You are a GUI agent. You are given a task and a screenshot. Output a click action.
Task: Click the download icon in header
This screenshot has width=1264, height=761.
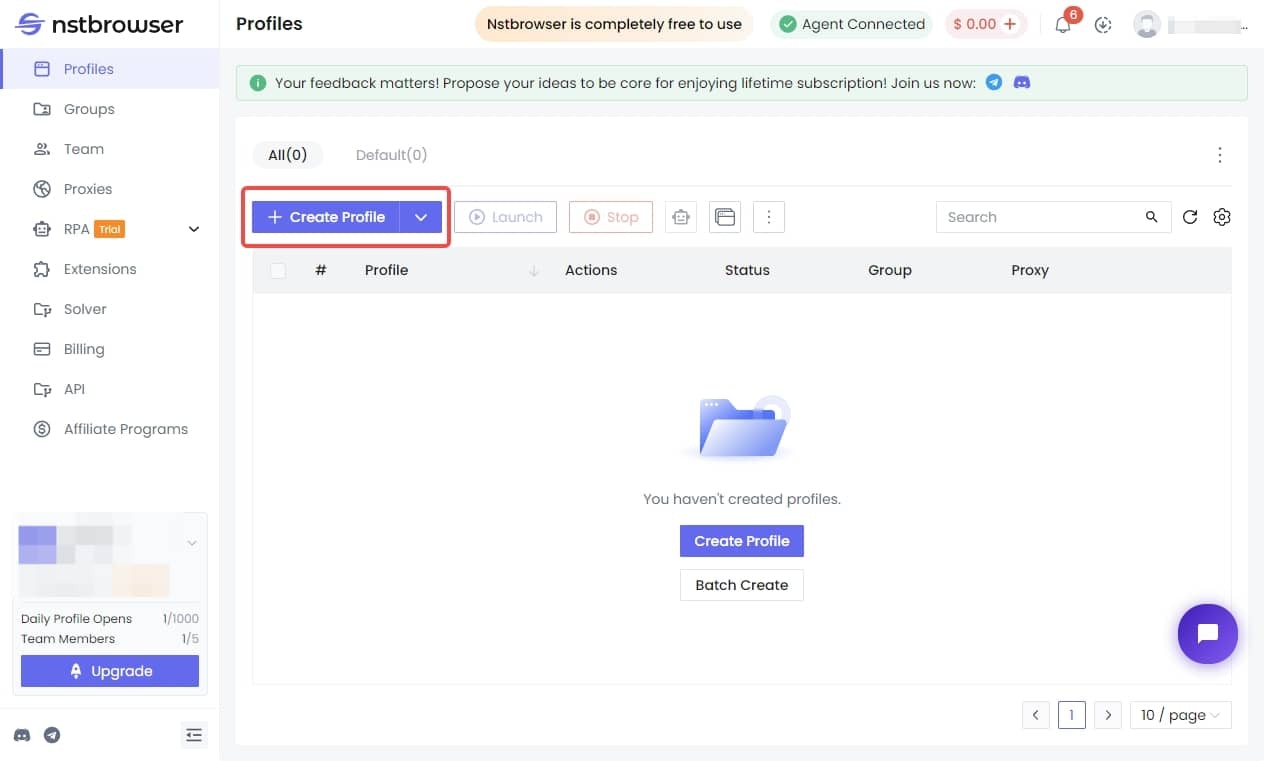[1103, 25]
